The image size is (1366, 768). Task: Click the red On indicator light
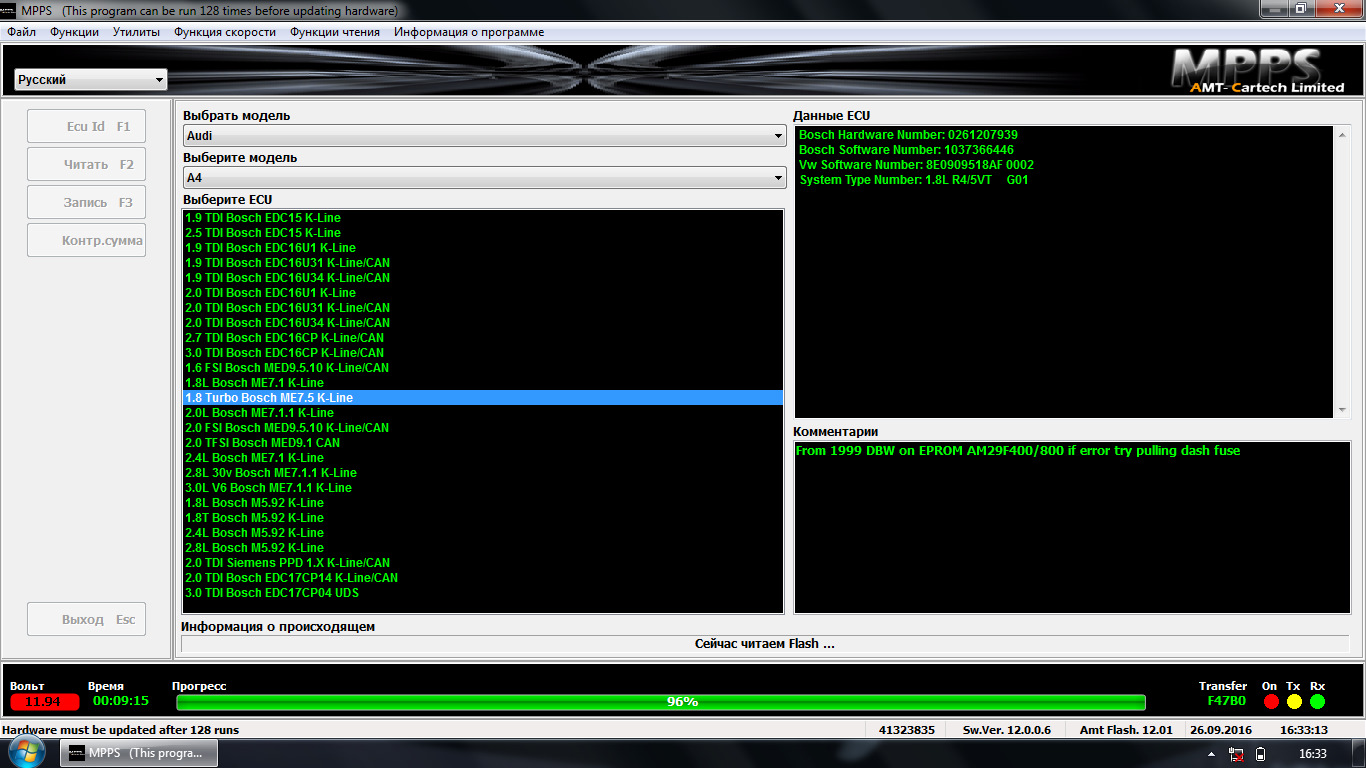point(1271,702)
